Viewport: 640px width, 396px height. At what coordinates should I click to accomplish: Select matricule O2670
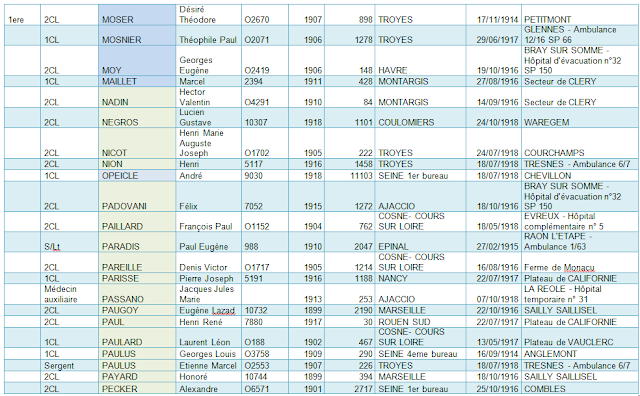tap(257, 19)
